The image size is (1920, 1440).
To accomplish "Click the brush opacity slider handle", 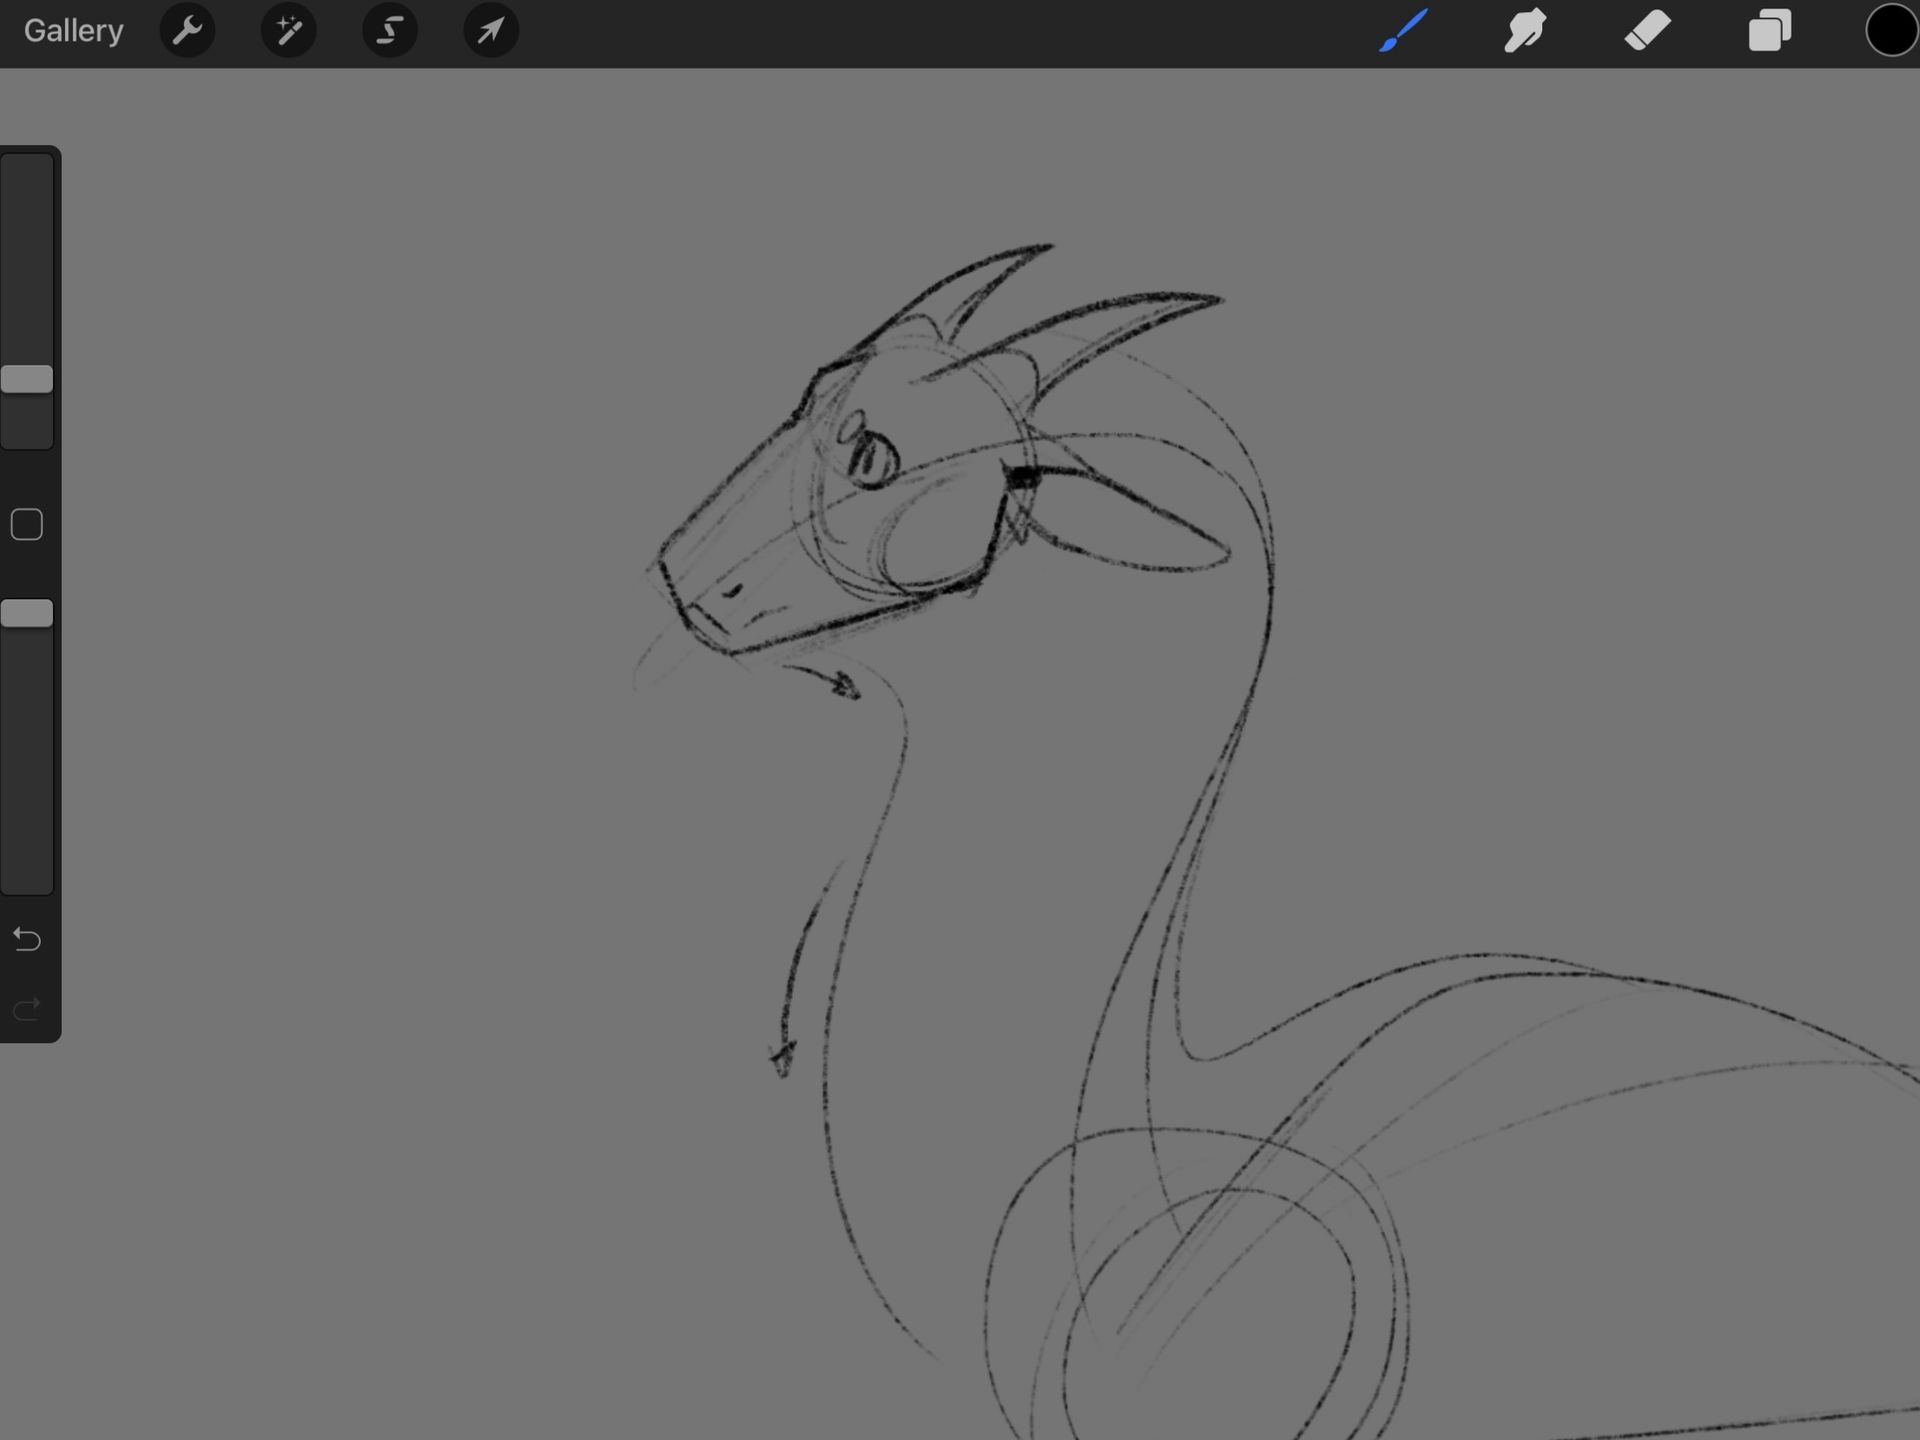I will 27,613.
